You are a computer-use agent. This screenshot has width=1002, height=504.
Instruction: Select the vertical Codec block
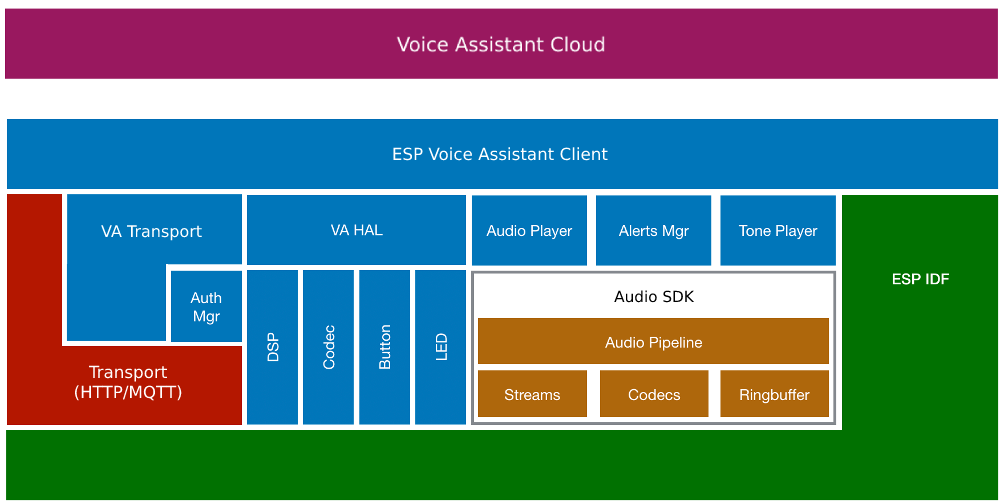coord(328,347)
